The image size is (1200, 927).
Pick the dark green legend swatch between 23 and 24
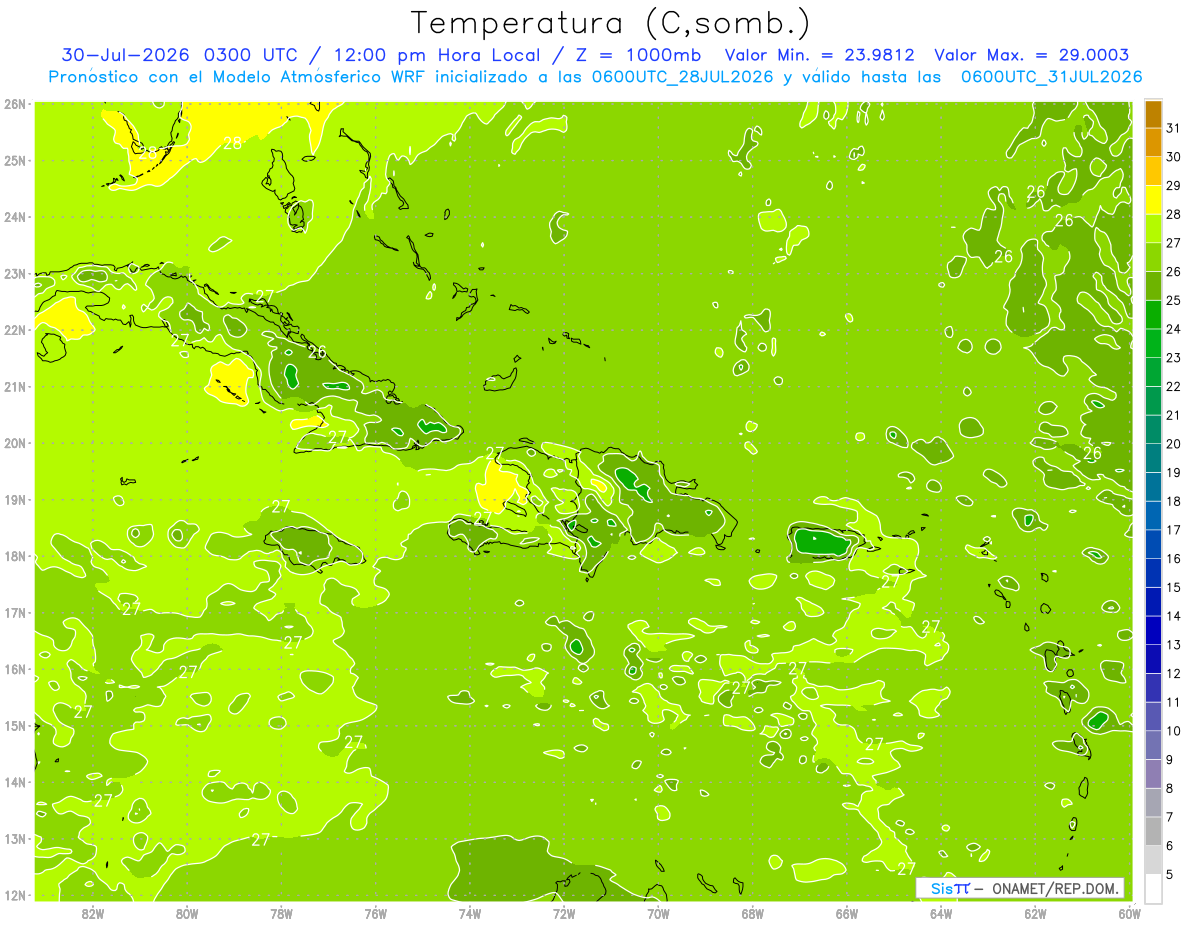[x=1153, y=343]
